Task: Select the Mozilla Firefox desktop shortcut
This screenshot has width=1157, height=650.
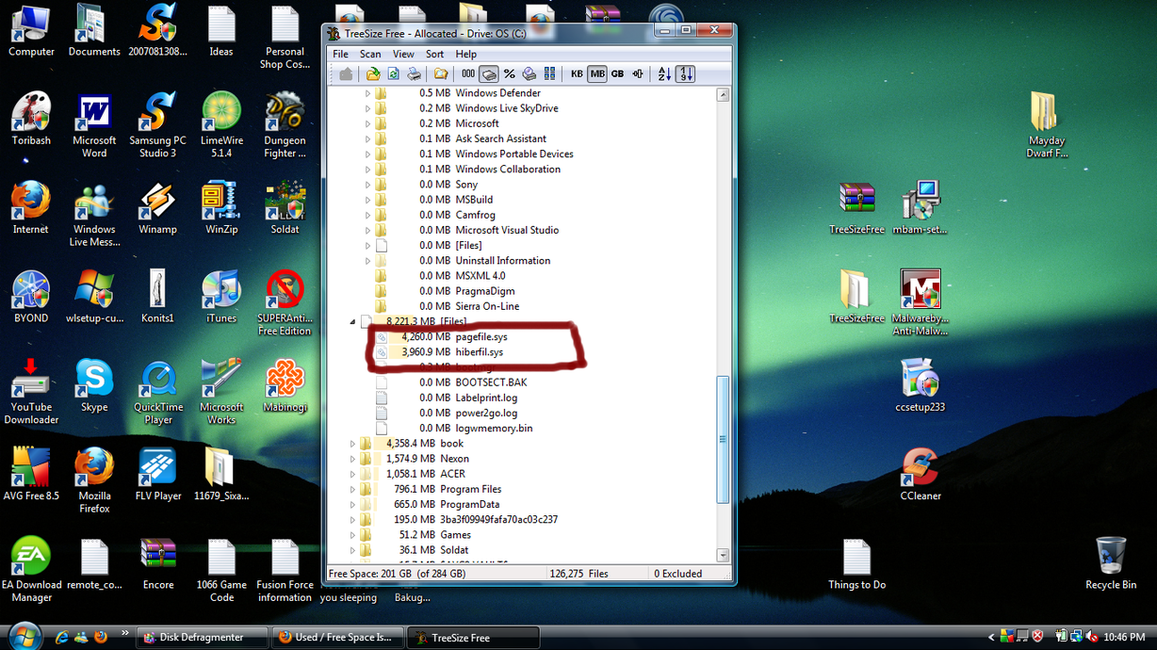Action: pyautogui.click(x=94, y=481)
